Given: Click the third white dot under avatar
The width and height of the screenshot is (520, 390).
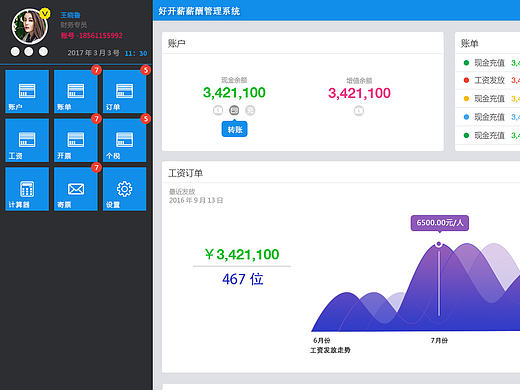Looking at the screenshot, I should point(43,52).
